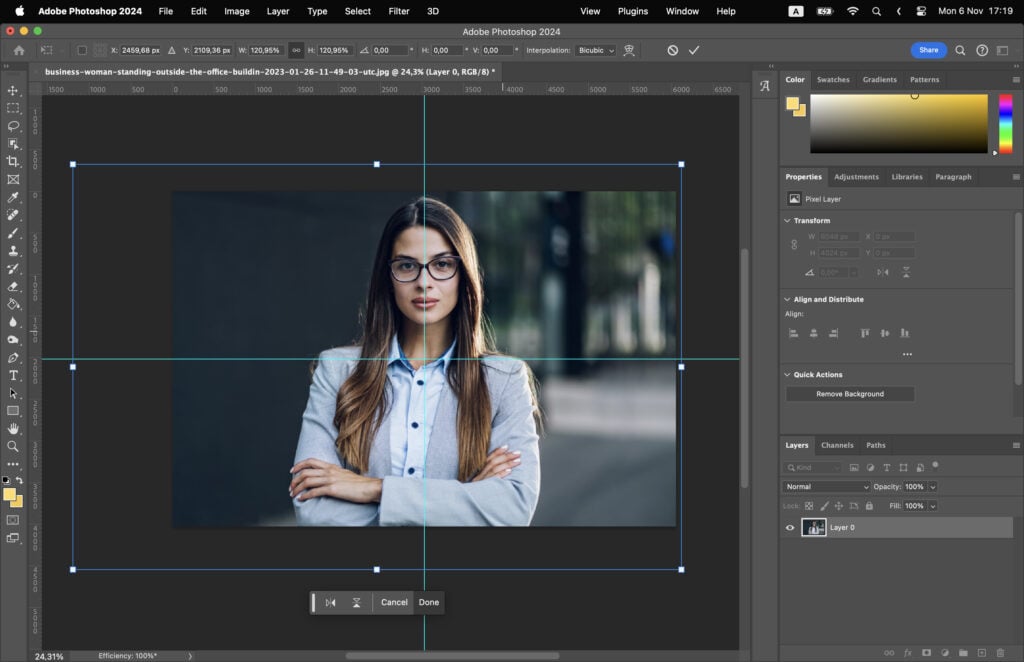This screenshot has height=662, width=1024.
Task: Toggle the Lock transparent pixels option
Action: (x=808, y=506)
